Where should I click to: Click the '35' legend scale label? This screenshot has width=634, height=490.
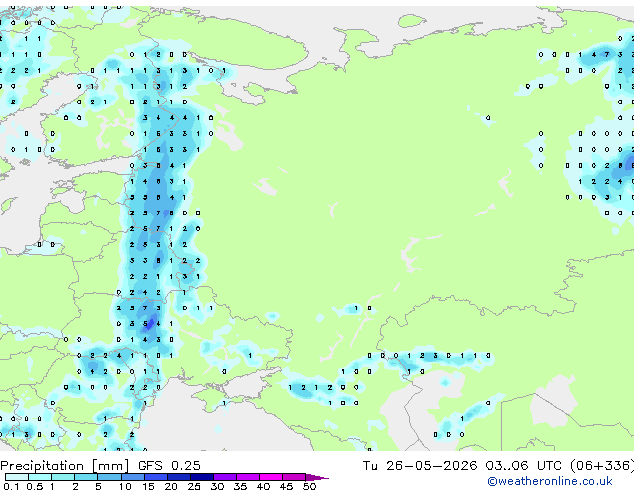pos(240,486)
